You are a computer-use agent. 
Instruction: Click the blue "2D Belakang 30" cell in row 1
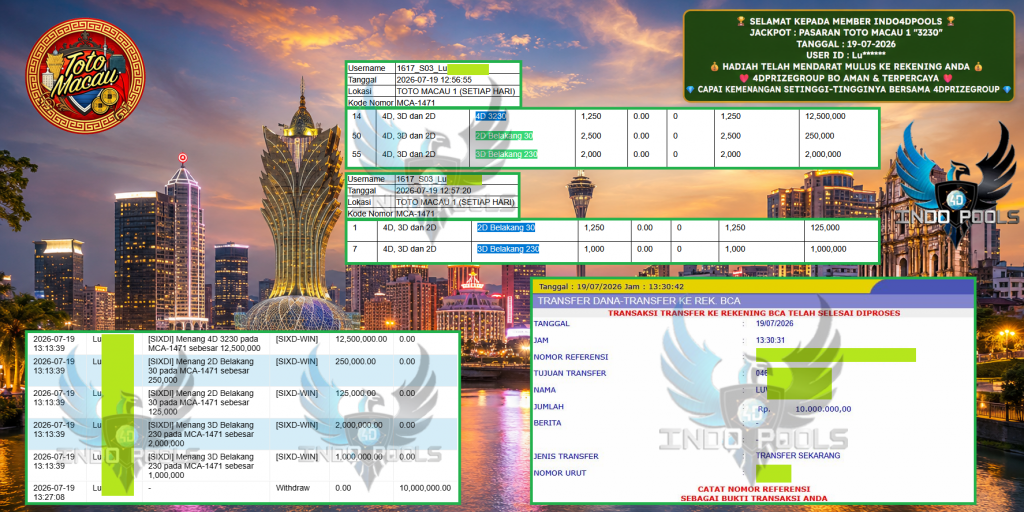(x=506, y=228)
